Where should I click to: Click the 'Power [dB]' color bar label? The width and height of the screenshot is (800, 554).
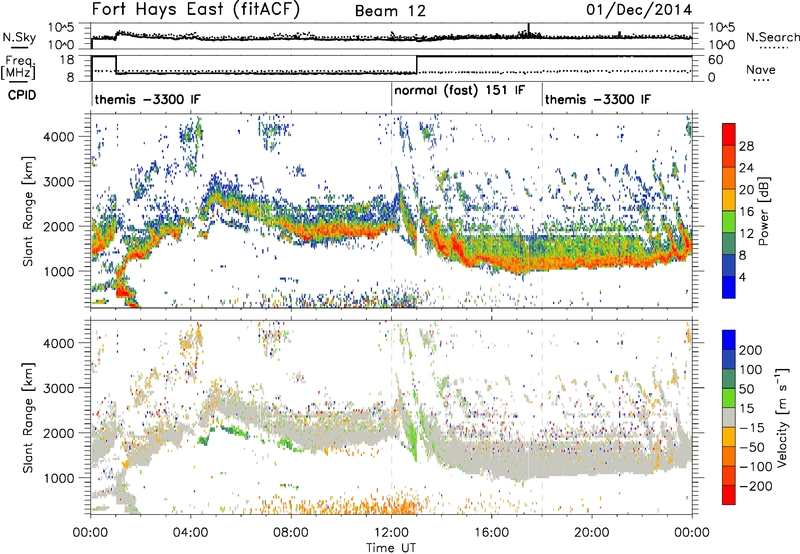coord(764,211)
